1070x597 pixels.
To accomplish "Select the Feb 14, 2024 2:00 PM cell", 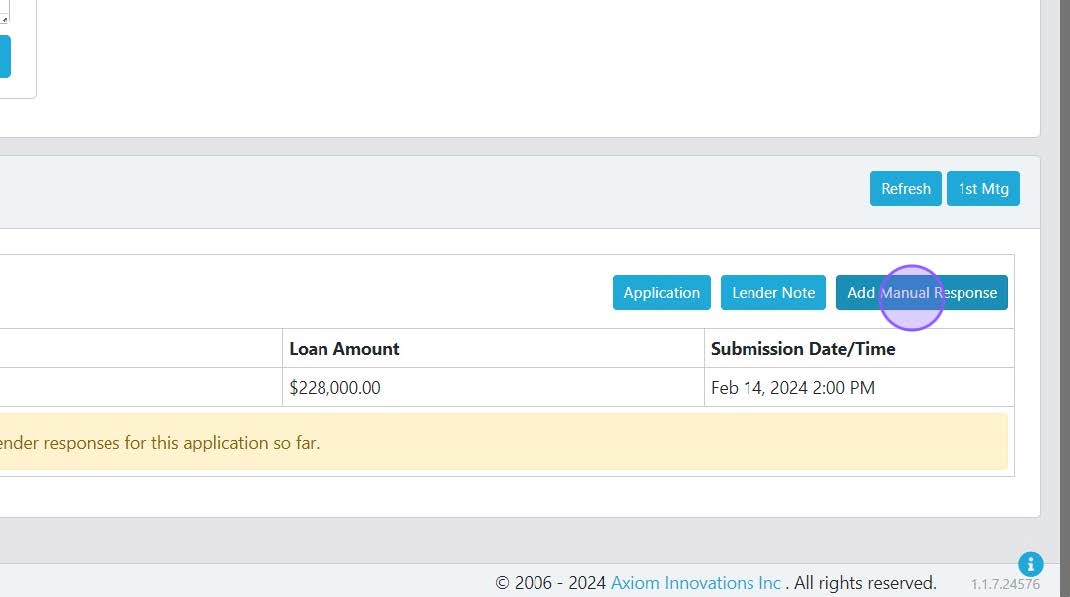I will tap(792, 388).
